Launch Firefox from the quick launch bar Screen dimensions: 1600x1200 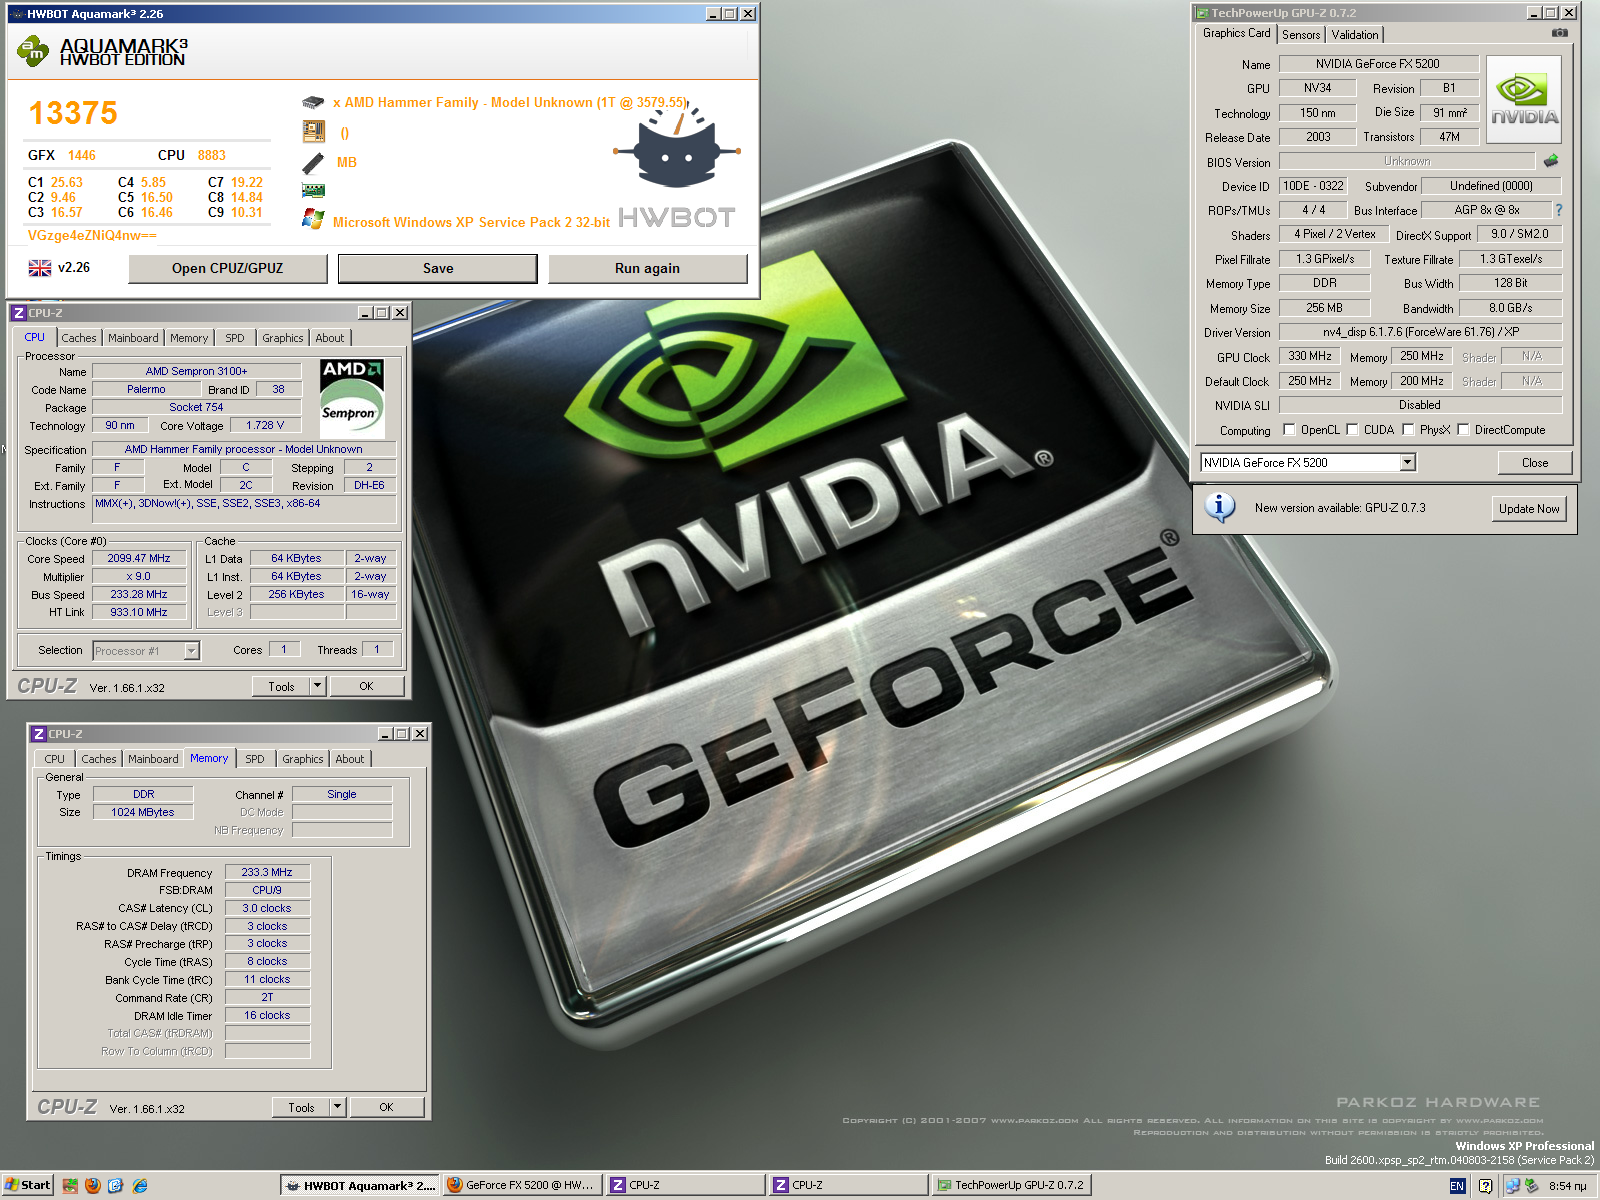click(x=93, y=1185)
